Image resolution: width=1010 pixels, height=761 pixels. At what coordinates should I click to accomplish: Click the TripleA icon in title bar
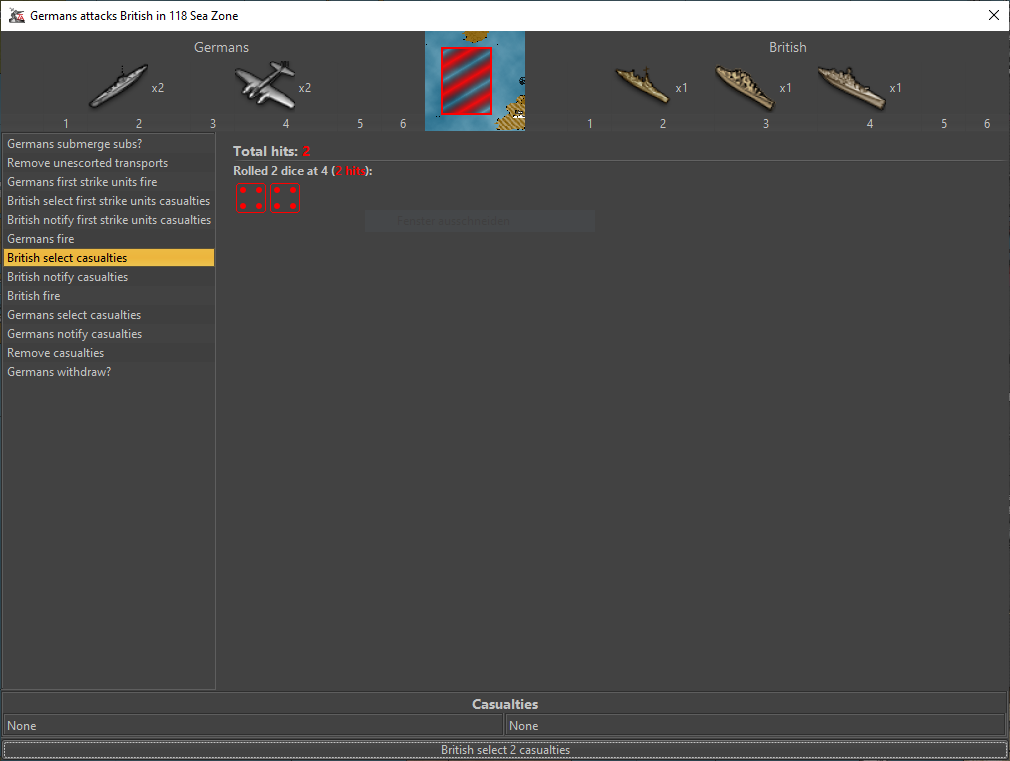[16, 16]
